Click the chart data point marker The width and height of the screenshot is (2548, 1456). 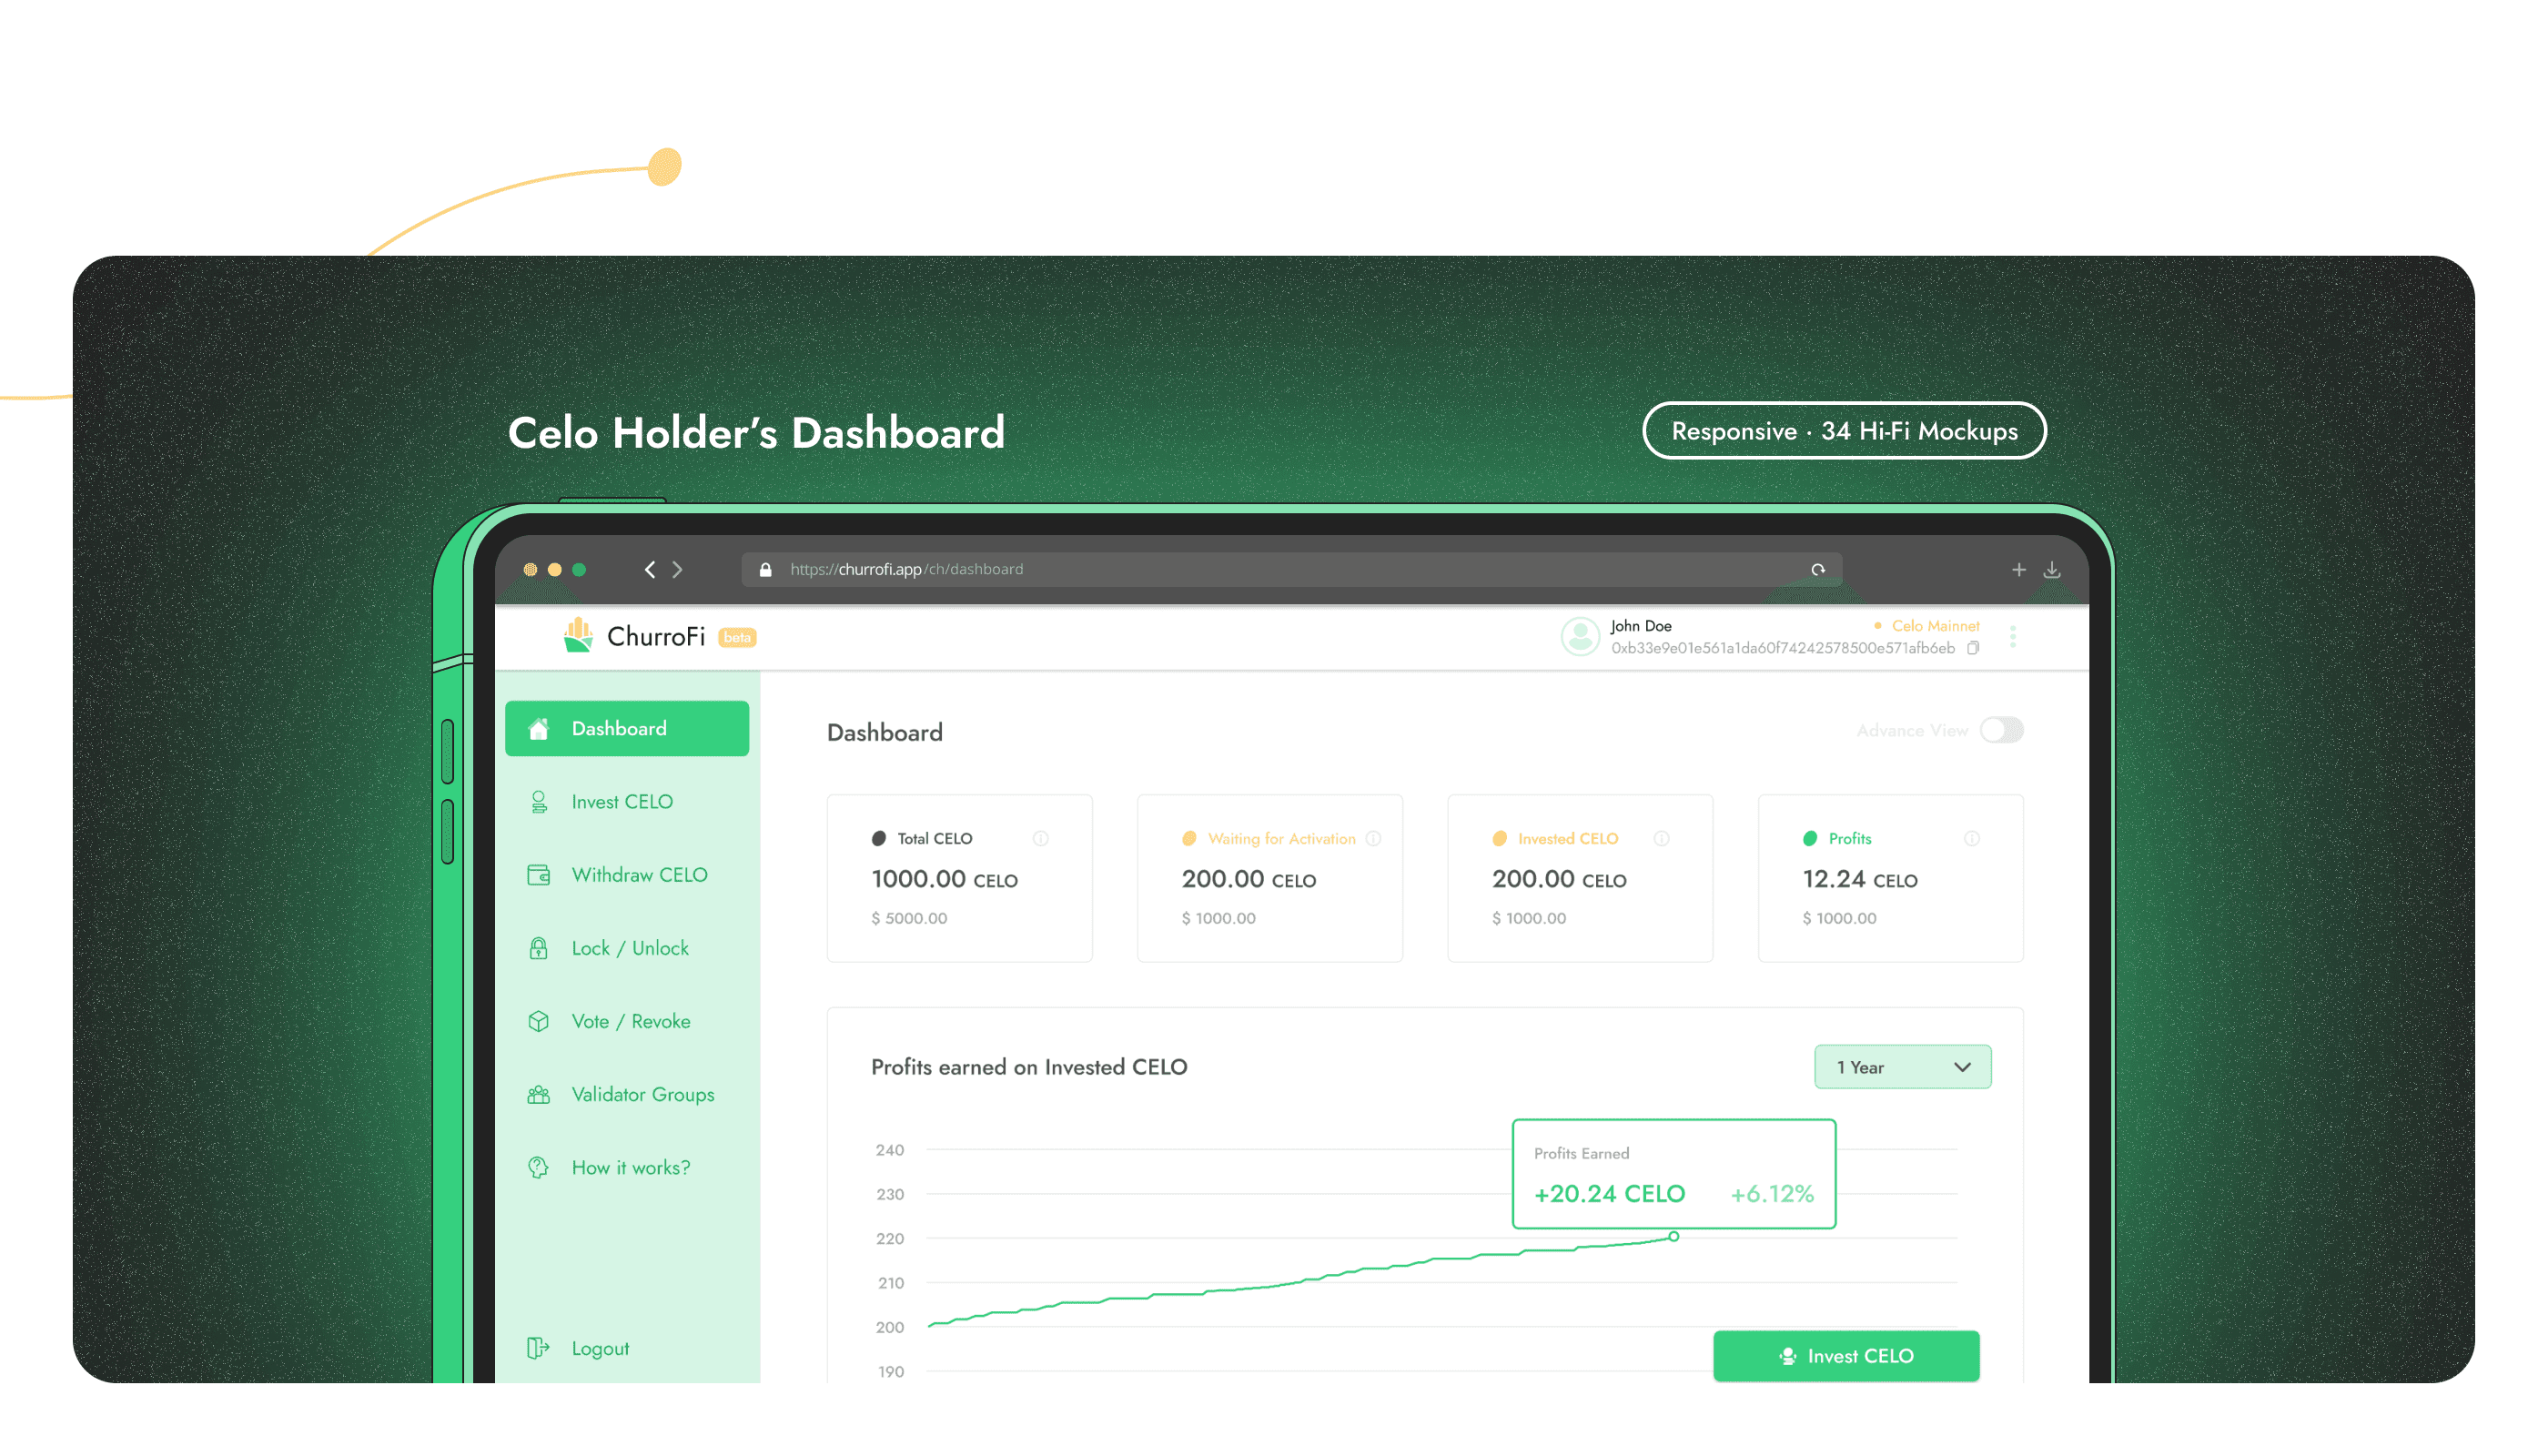[x=1673, y=1237]
